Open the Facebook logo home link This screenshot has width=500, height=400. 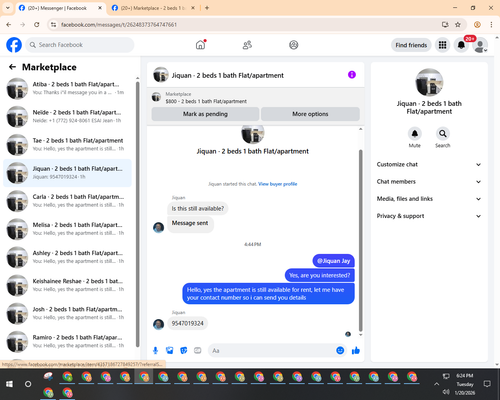tap(14, 45)
